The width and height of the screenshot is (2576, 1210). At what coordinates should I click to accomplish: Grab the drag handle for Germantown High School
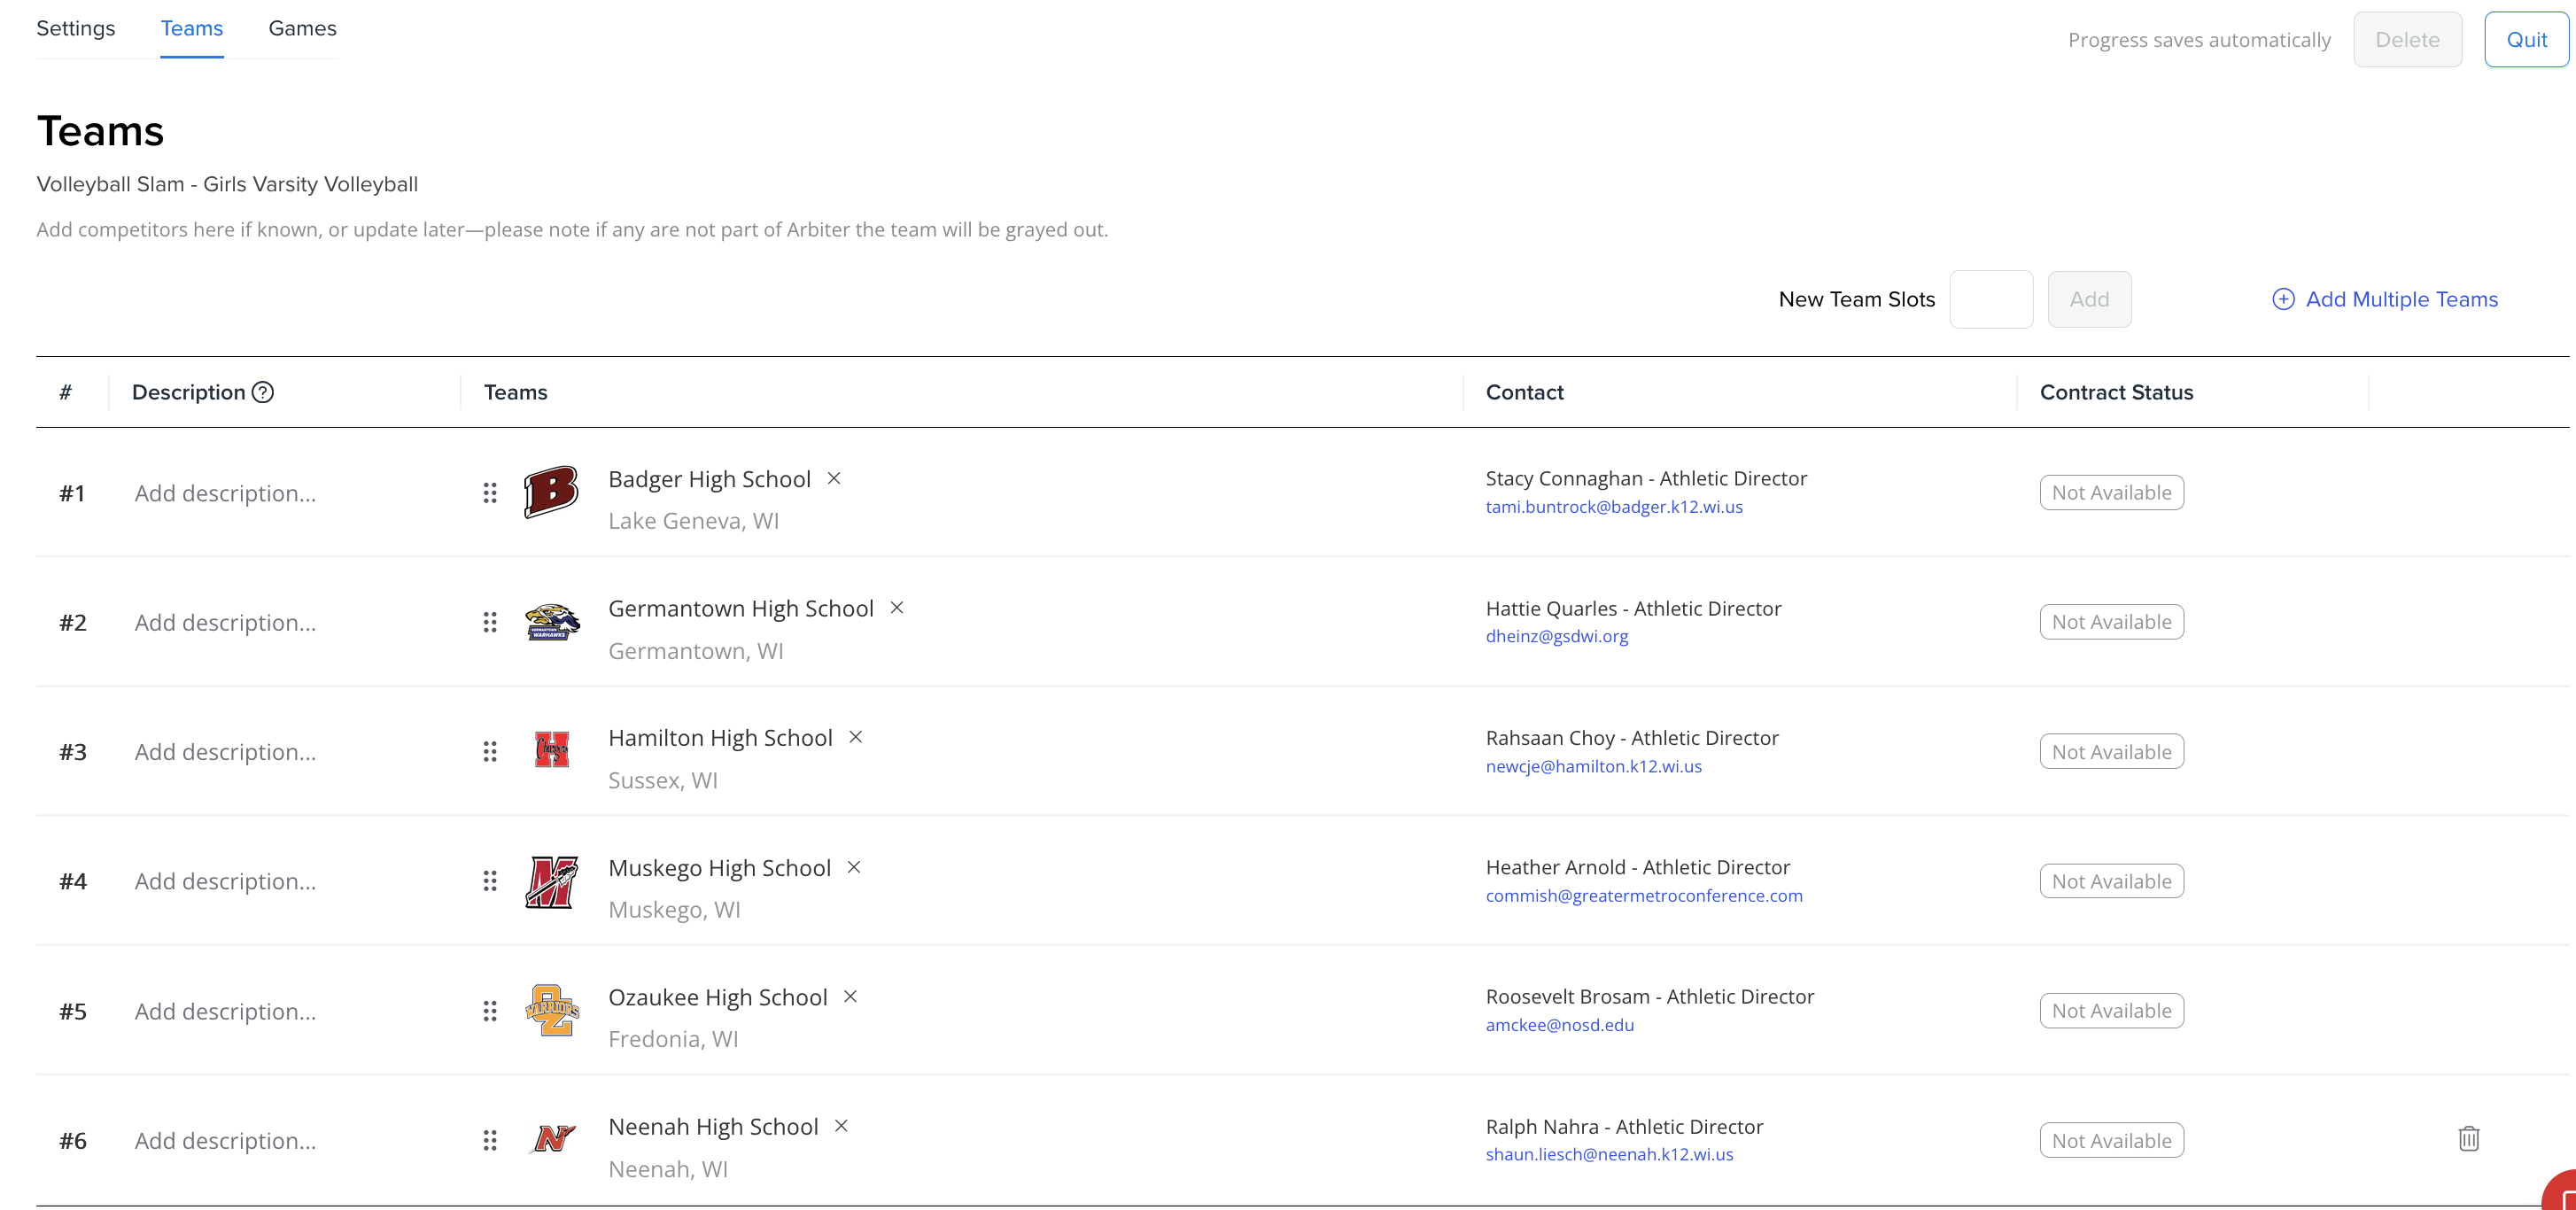[x=490, y=622]
